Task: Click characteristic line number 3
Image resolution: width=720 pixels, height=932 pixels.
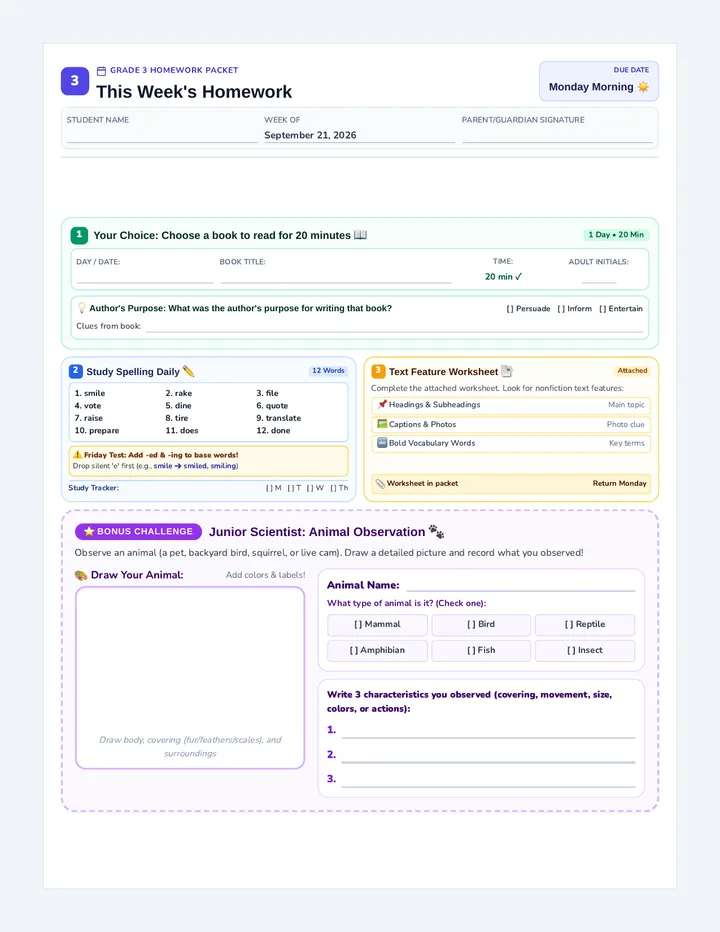Action: 488,779
